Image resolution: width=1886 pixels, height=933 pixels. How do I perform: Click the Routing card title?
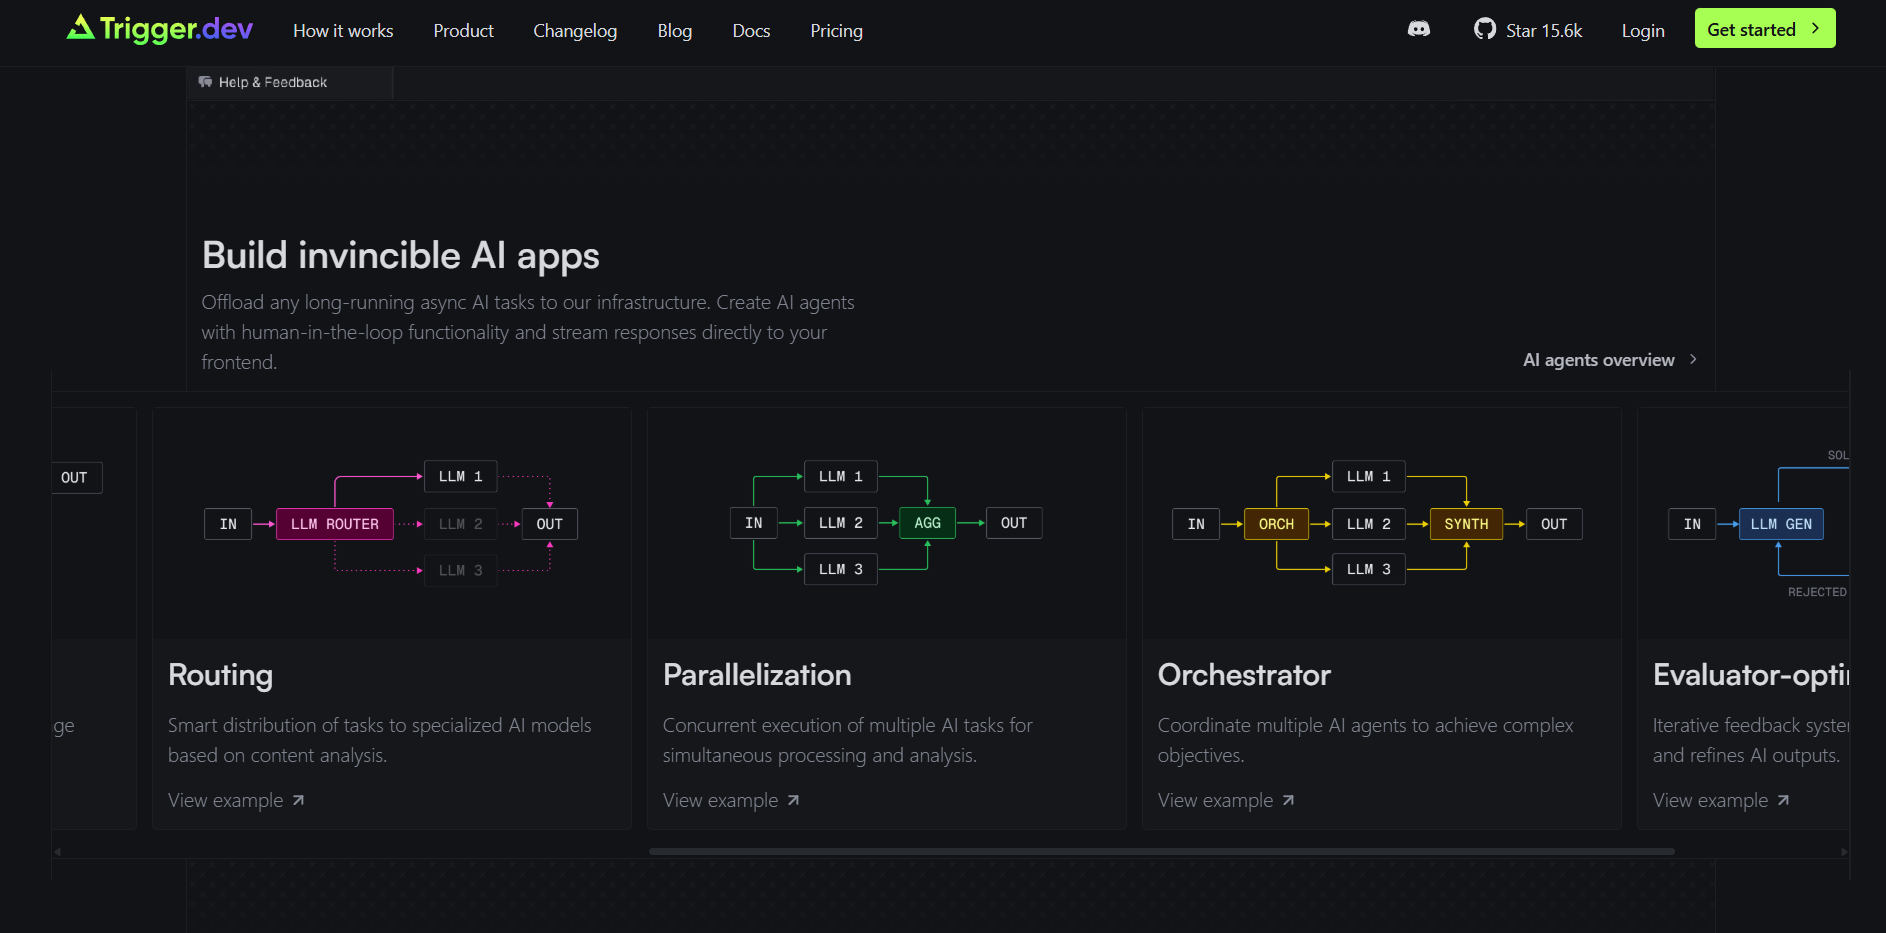(220, 675)
